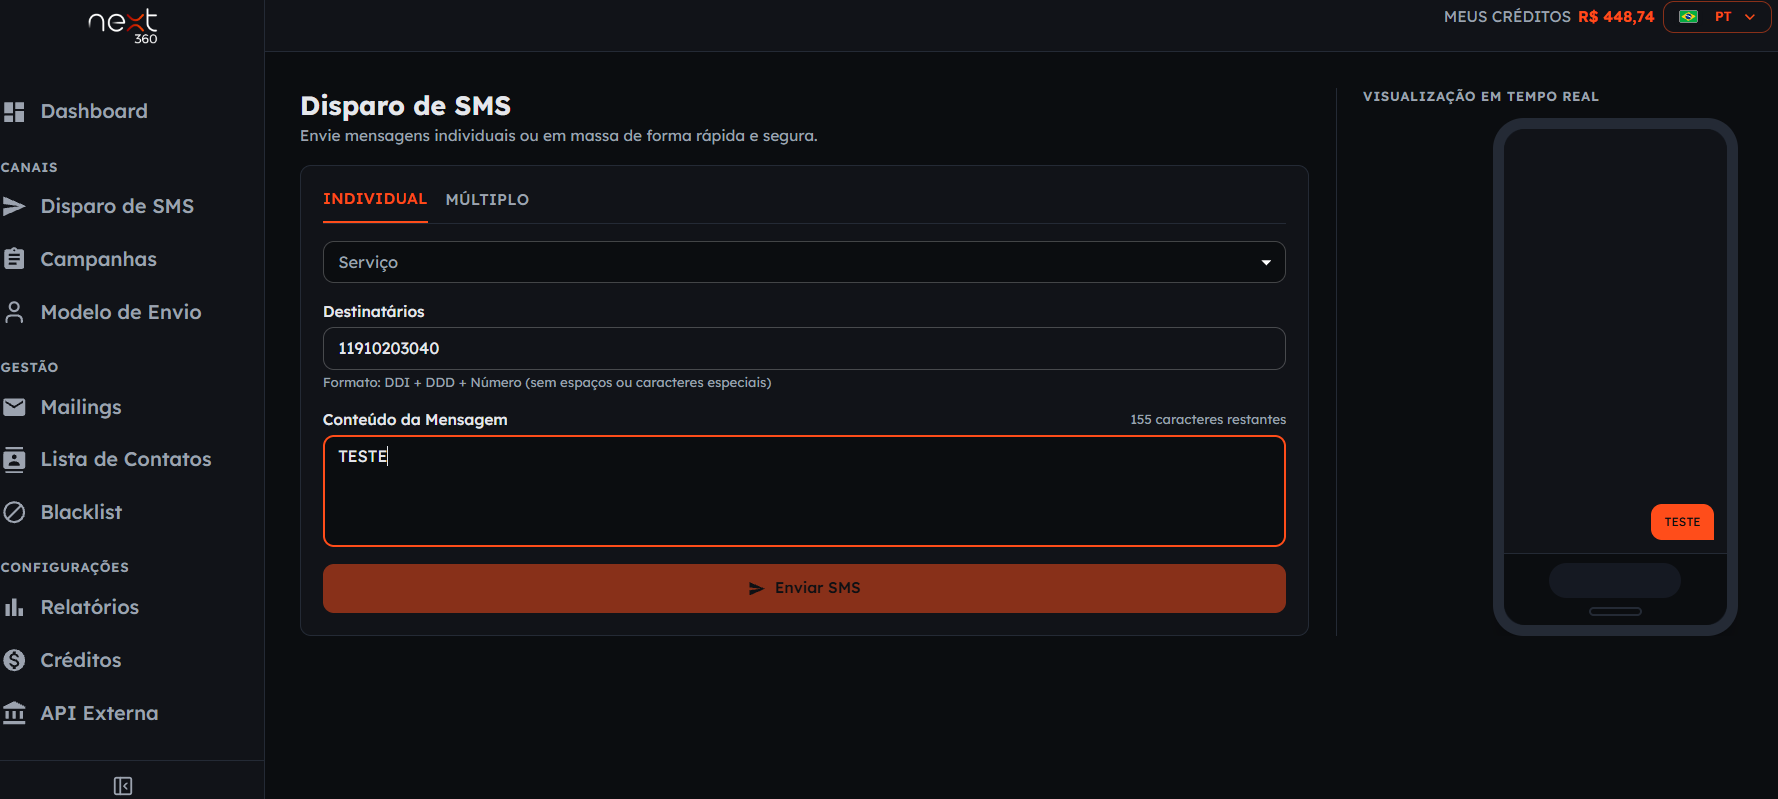
Task: Select the Disparo de SMS paper-plane icon
Action: tap(14, 207)
